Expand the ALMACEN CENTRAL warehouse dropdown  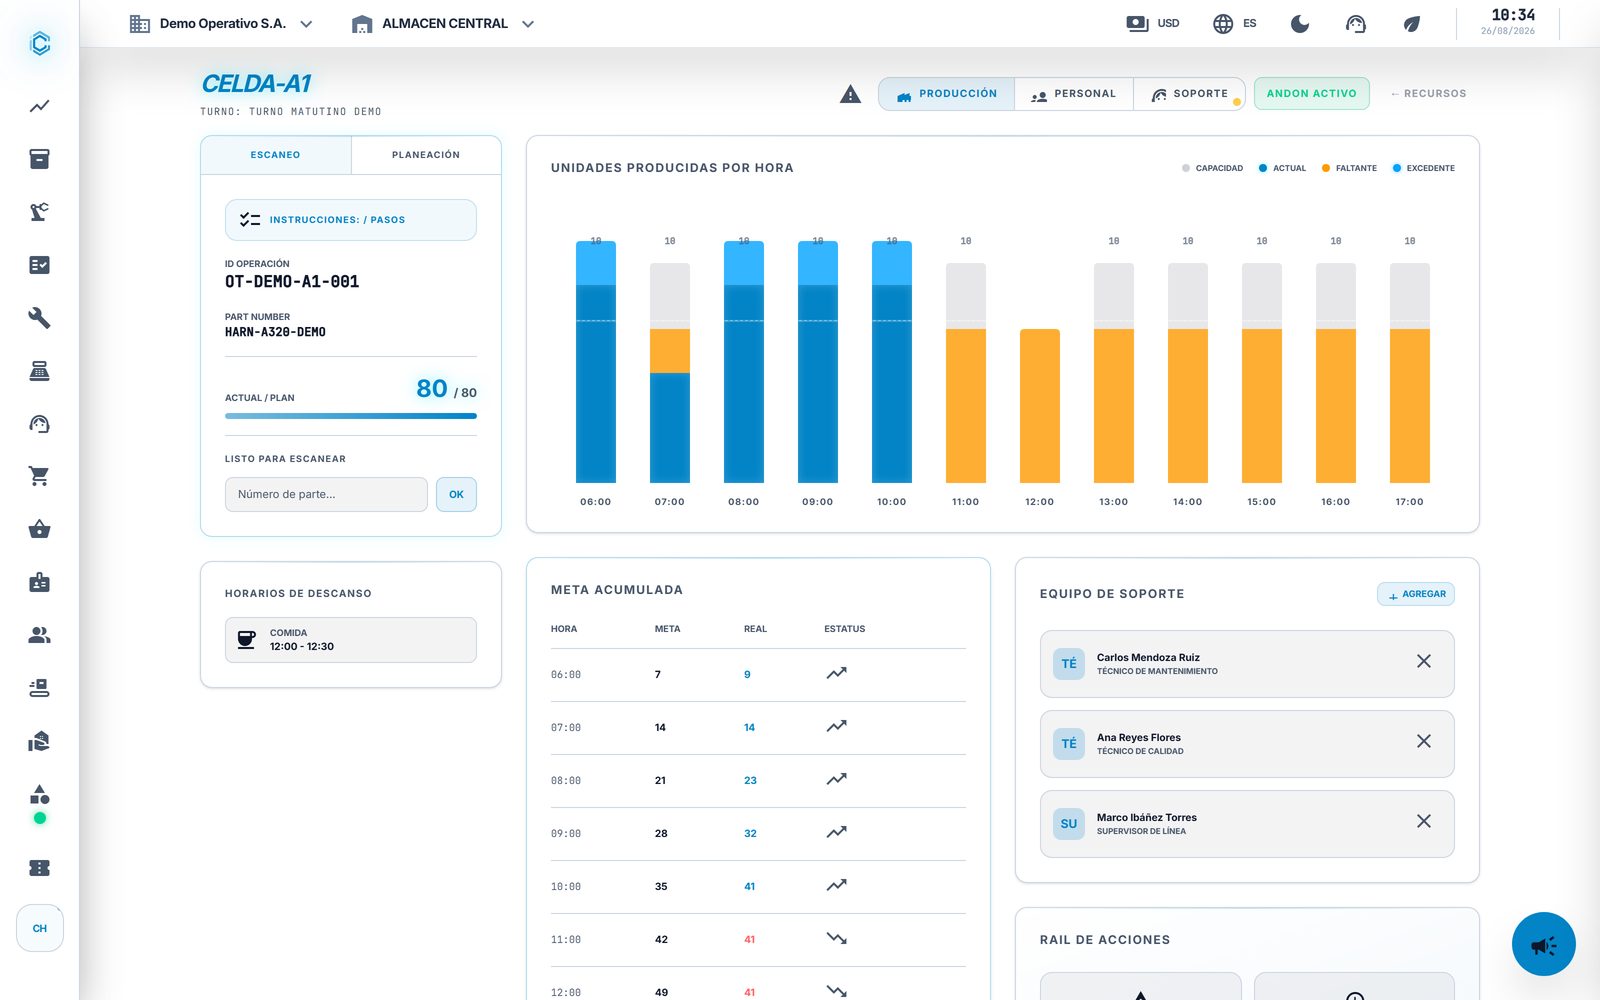(443, 24)
